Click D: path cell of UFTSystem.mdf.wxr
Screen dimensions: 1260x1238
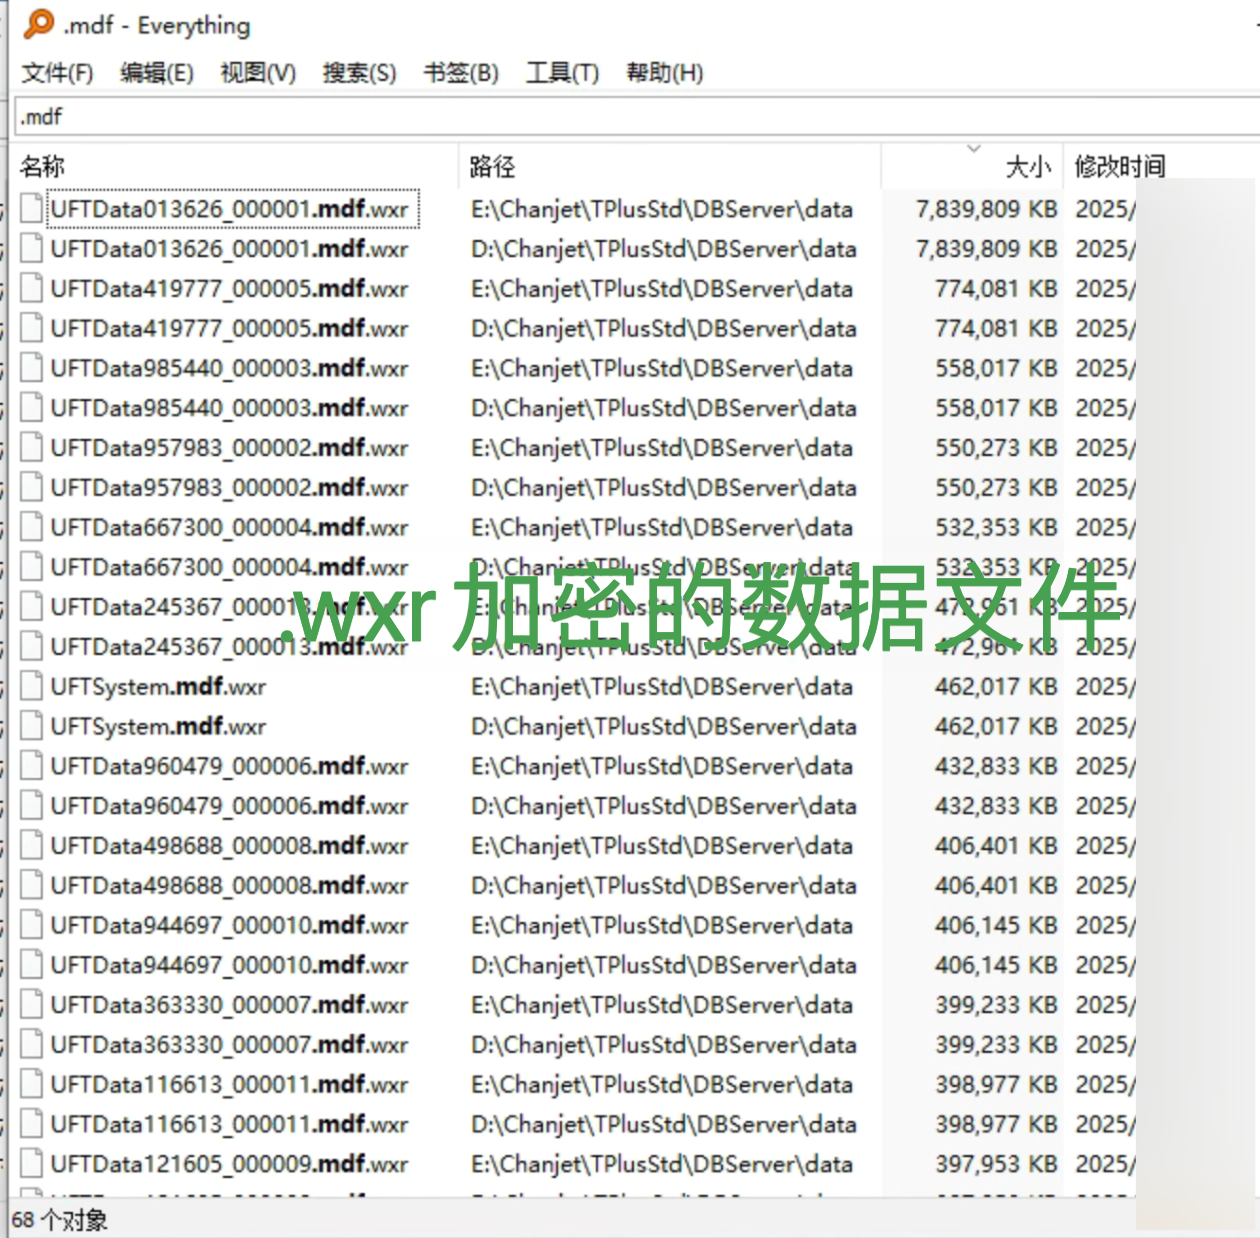664,726
